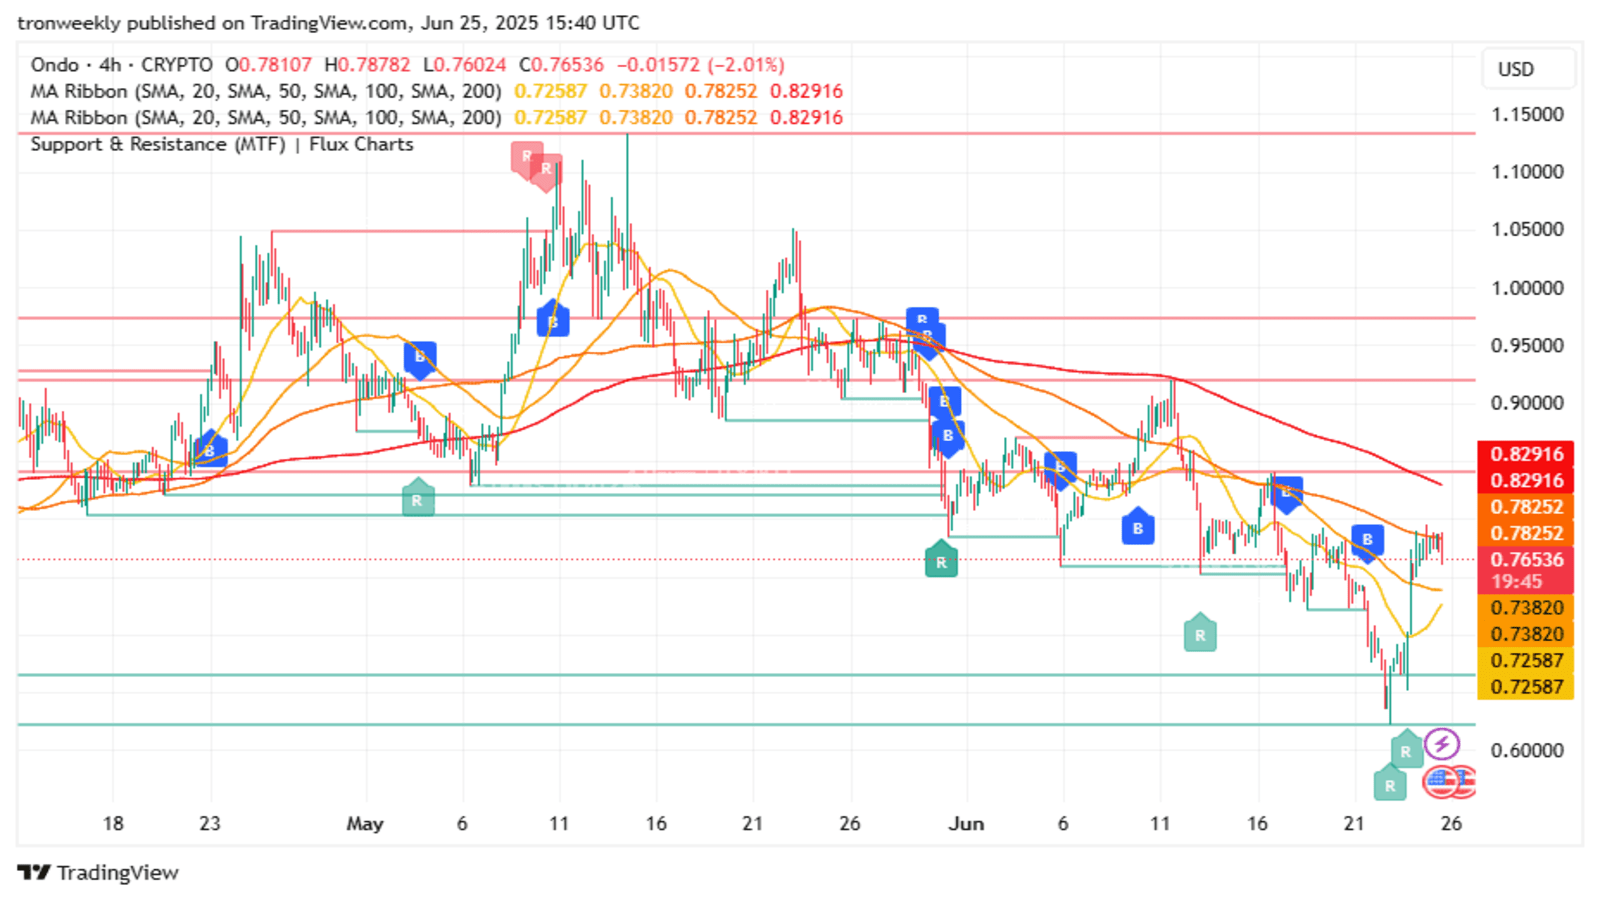Viewport: 1600px width, 900px height.
Task: Select the upper green R marker near June 23
Action: coord(1406,750)
